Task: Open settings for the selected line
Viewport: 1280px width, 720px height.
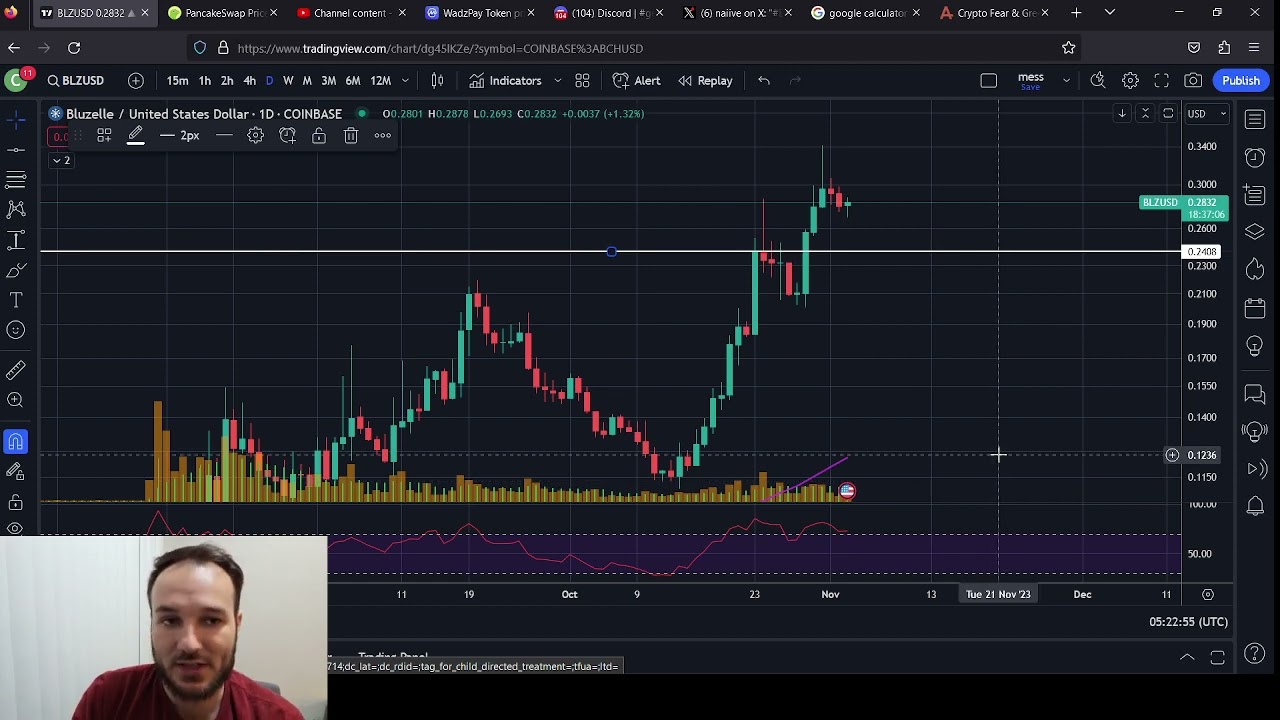Action: [255, 135]
